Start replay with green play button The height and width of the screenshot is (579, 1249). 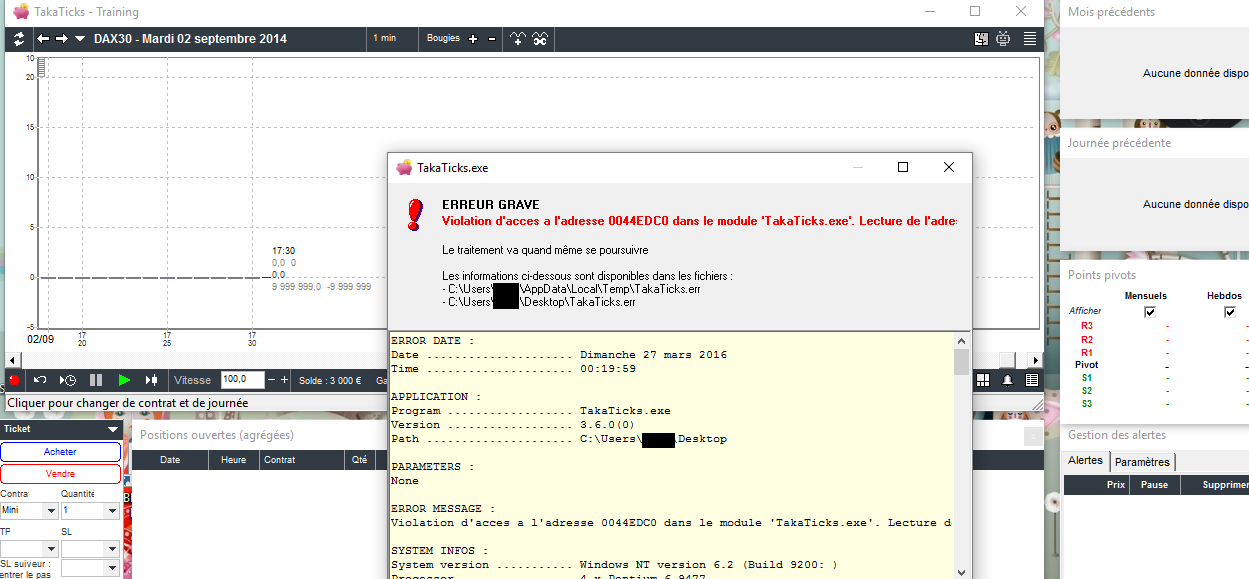coord(124,380)
